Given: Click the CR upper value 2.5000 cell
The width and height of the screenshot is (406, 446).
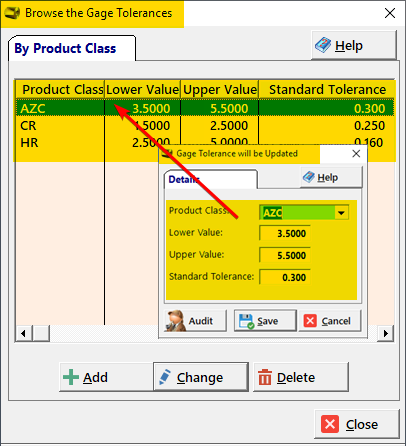Looking at the screenshot, I should click(x=220, y=126).
